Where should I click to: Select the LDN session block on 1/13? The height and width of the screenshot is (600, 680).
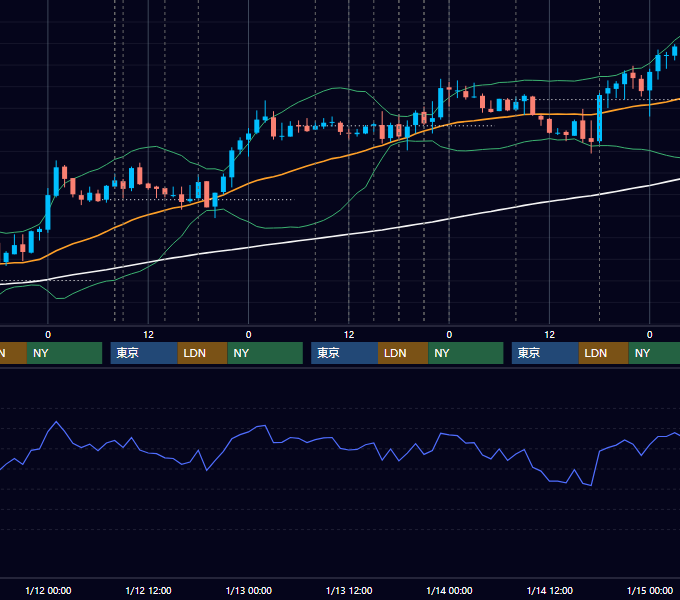(403, 353)
